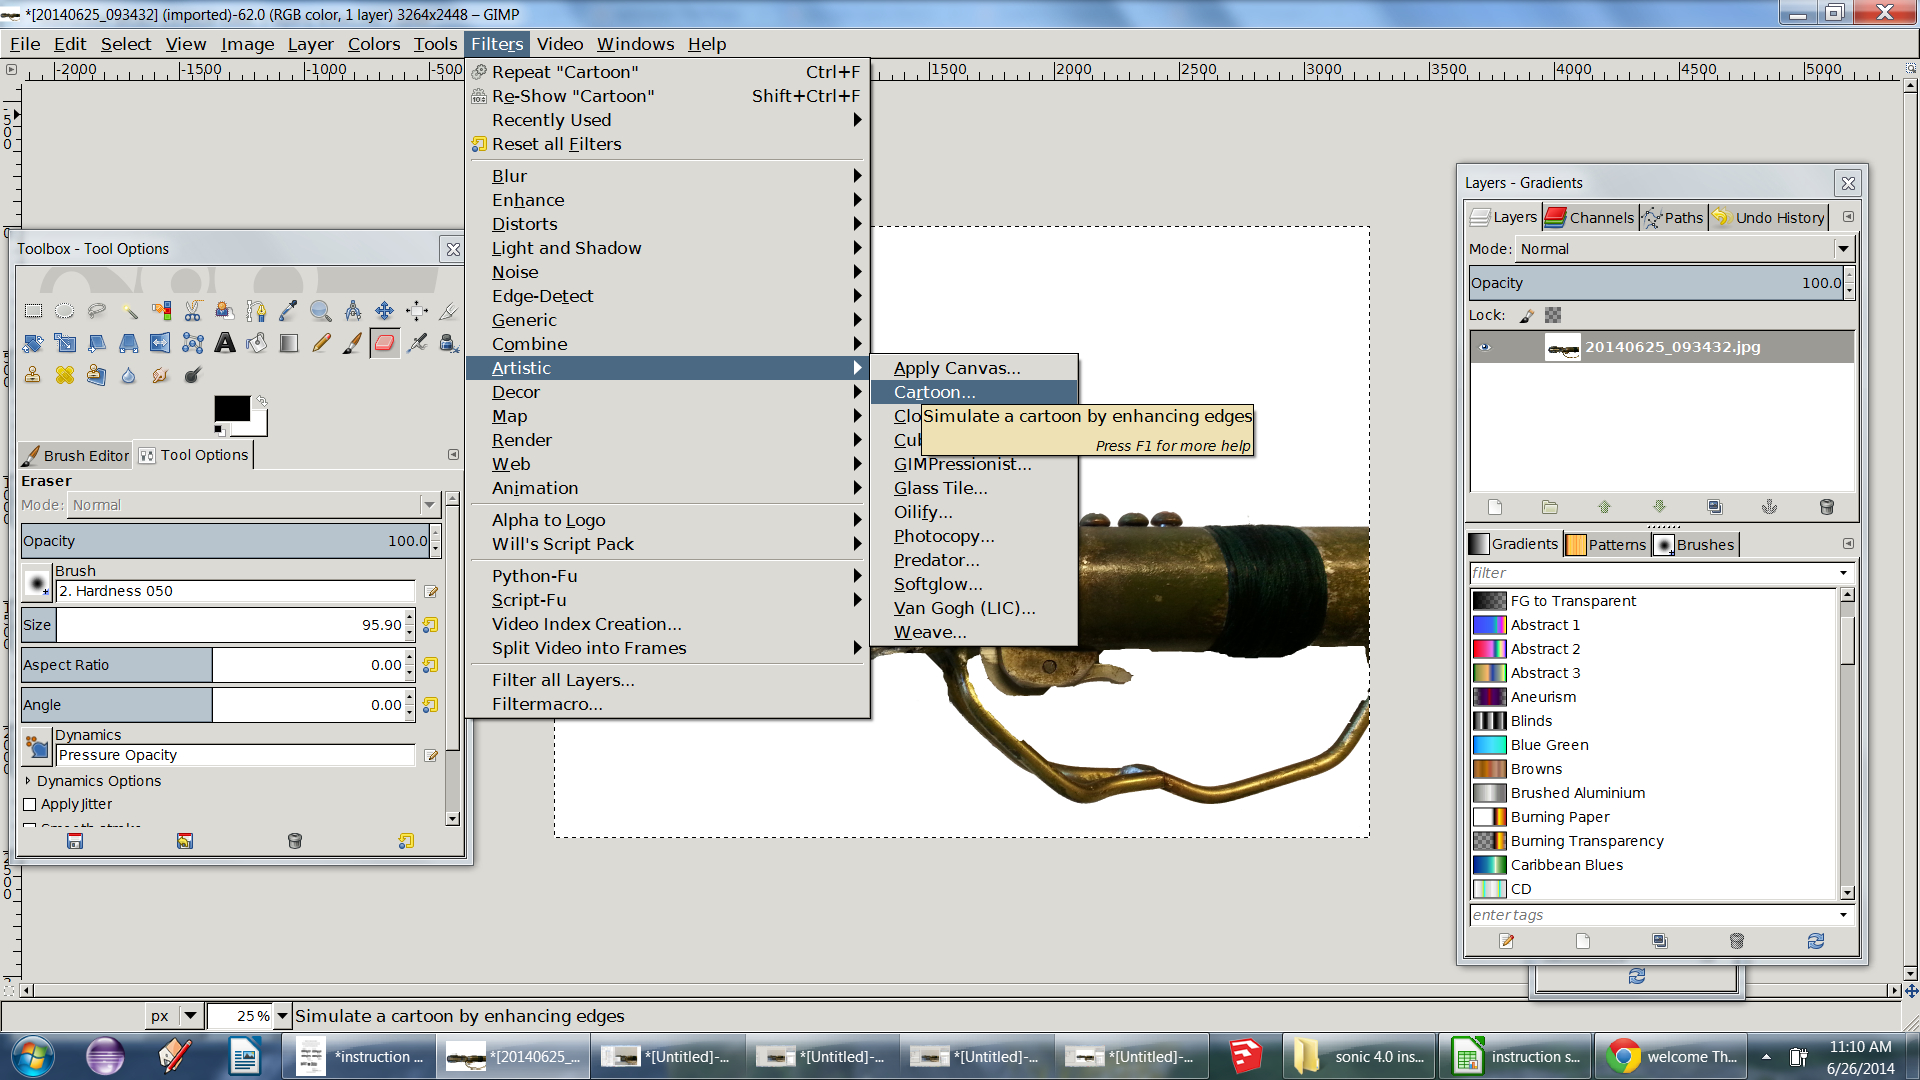This screenshot has width=1920, height=1080.
Task: Click the black foreground color swatch
Action: pos(232,408)
